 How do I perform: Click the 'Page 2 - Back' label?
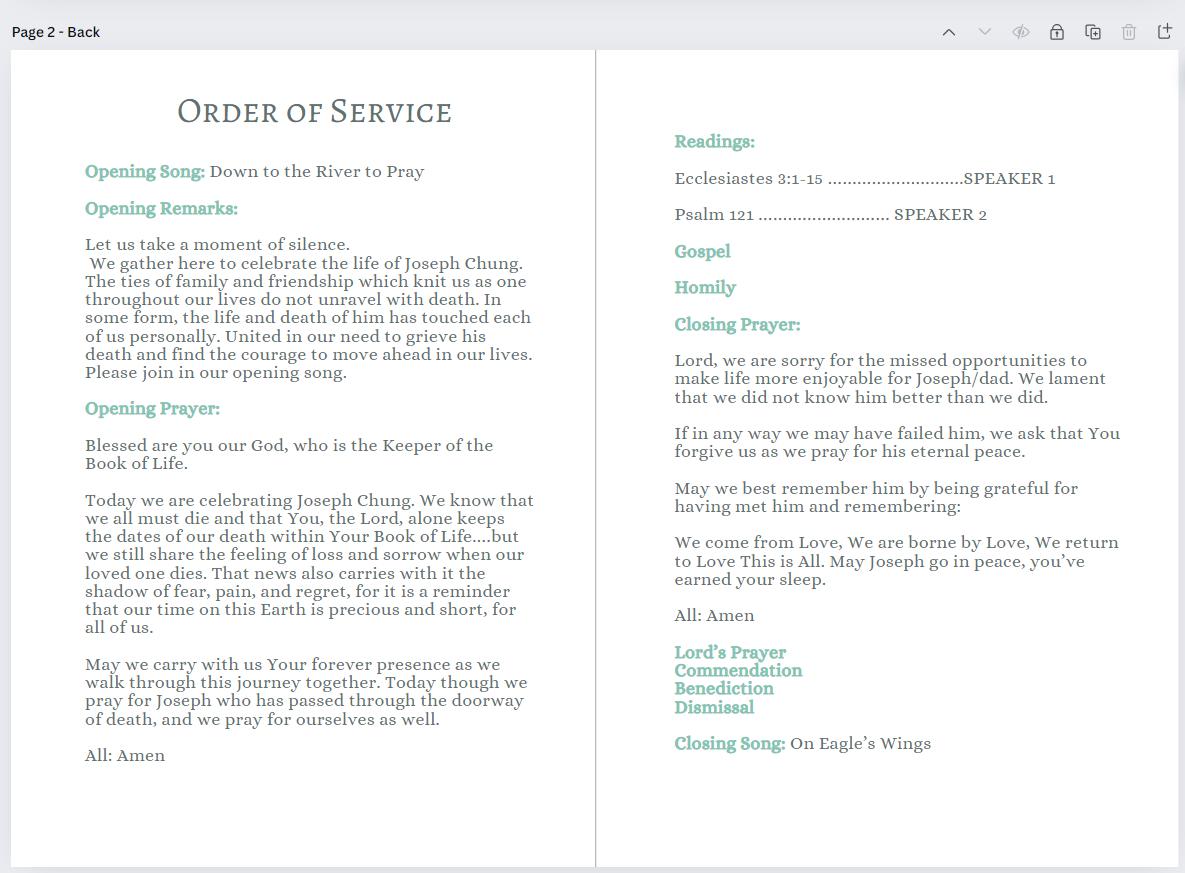(55, 31)
